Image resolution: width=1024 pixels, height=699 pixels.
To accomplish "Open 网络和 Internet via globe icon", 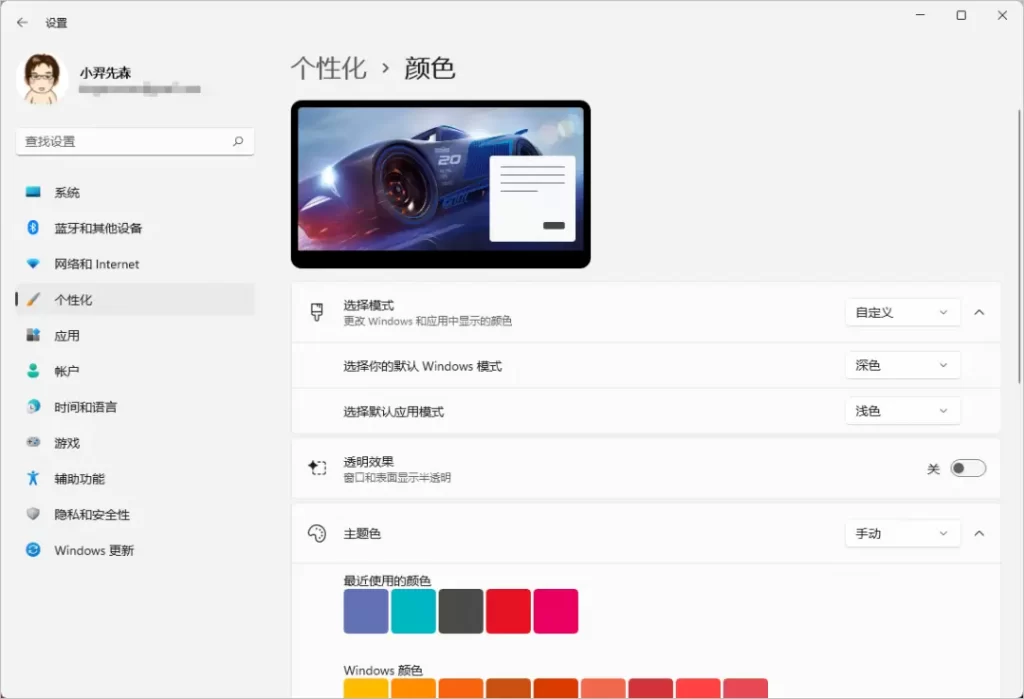I will coord(34,264).
